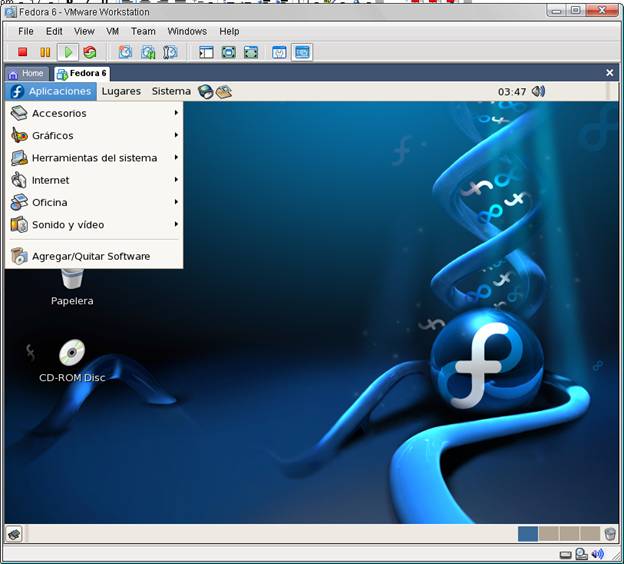The height and width of the screenshot is (564, 624).
Task: Click the console view toolbar icon
Action: click(302, 52)
